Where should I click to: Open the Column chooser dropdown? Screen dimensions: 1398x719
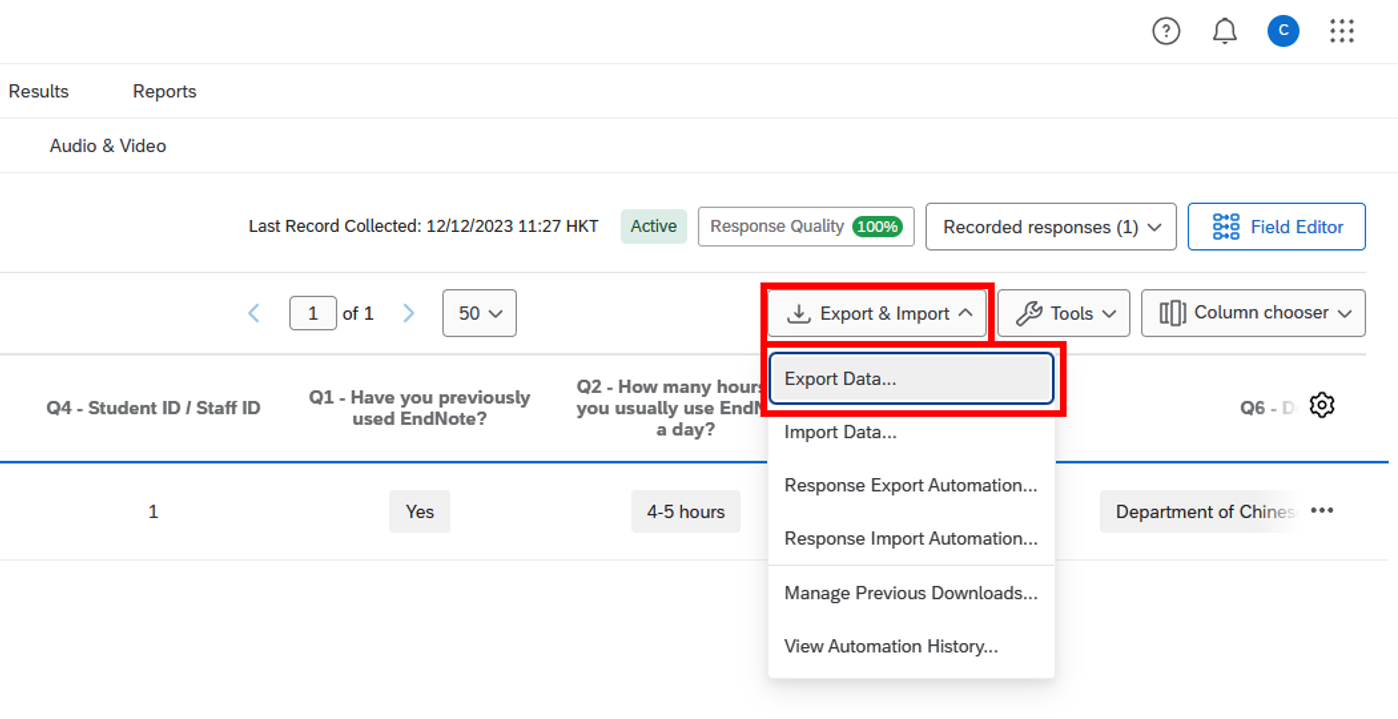pyautogui.click(x=1253, y=313)
